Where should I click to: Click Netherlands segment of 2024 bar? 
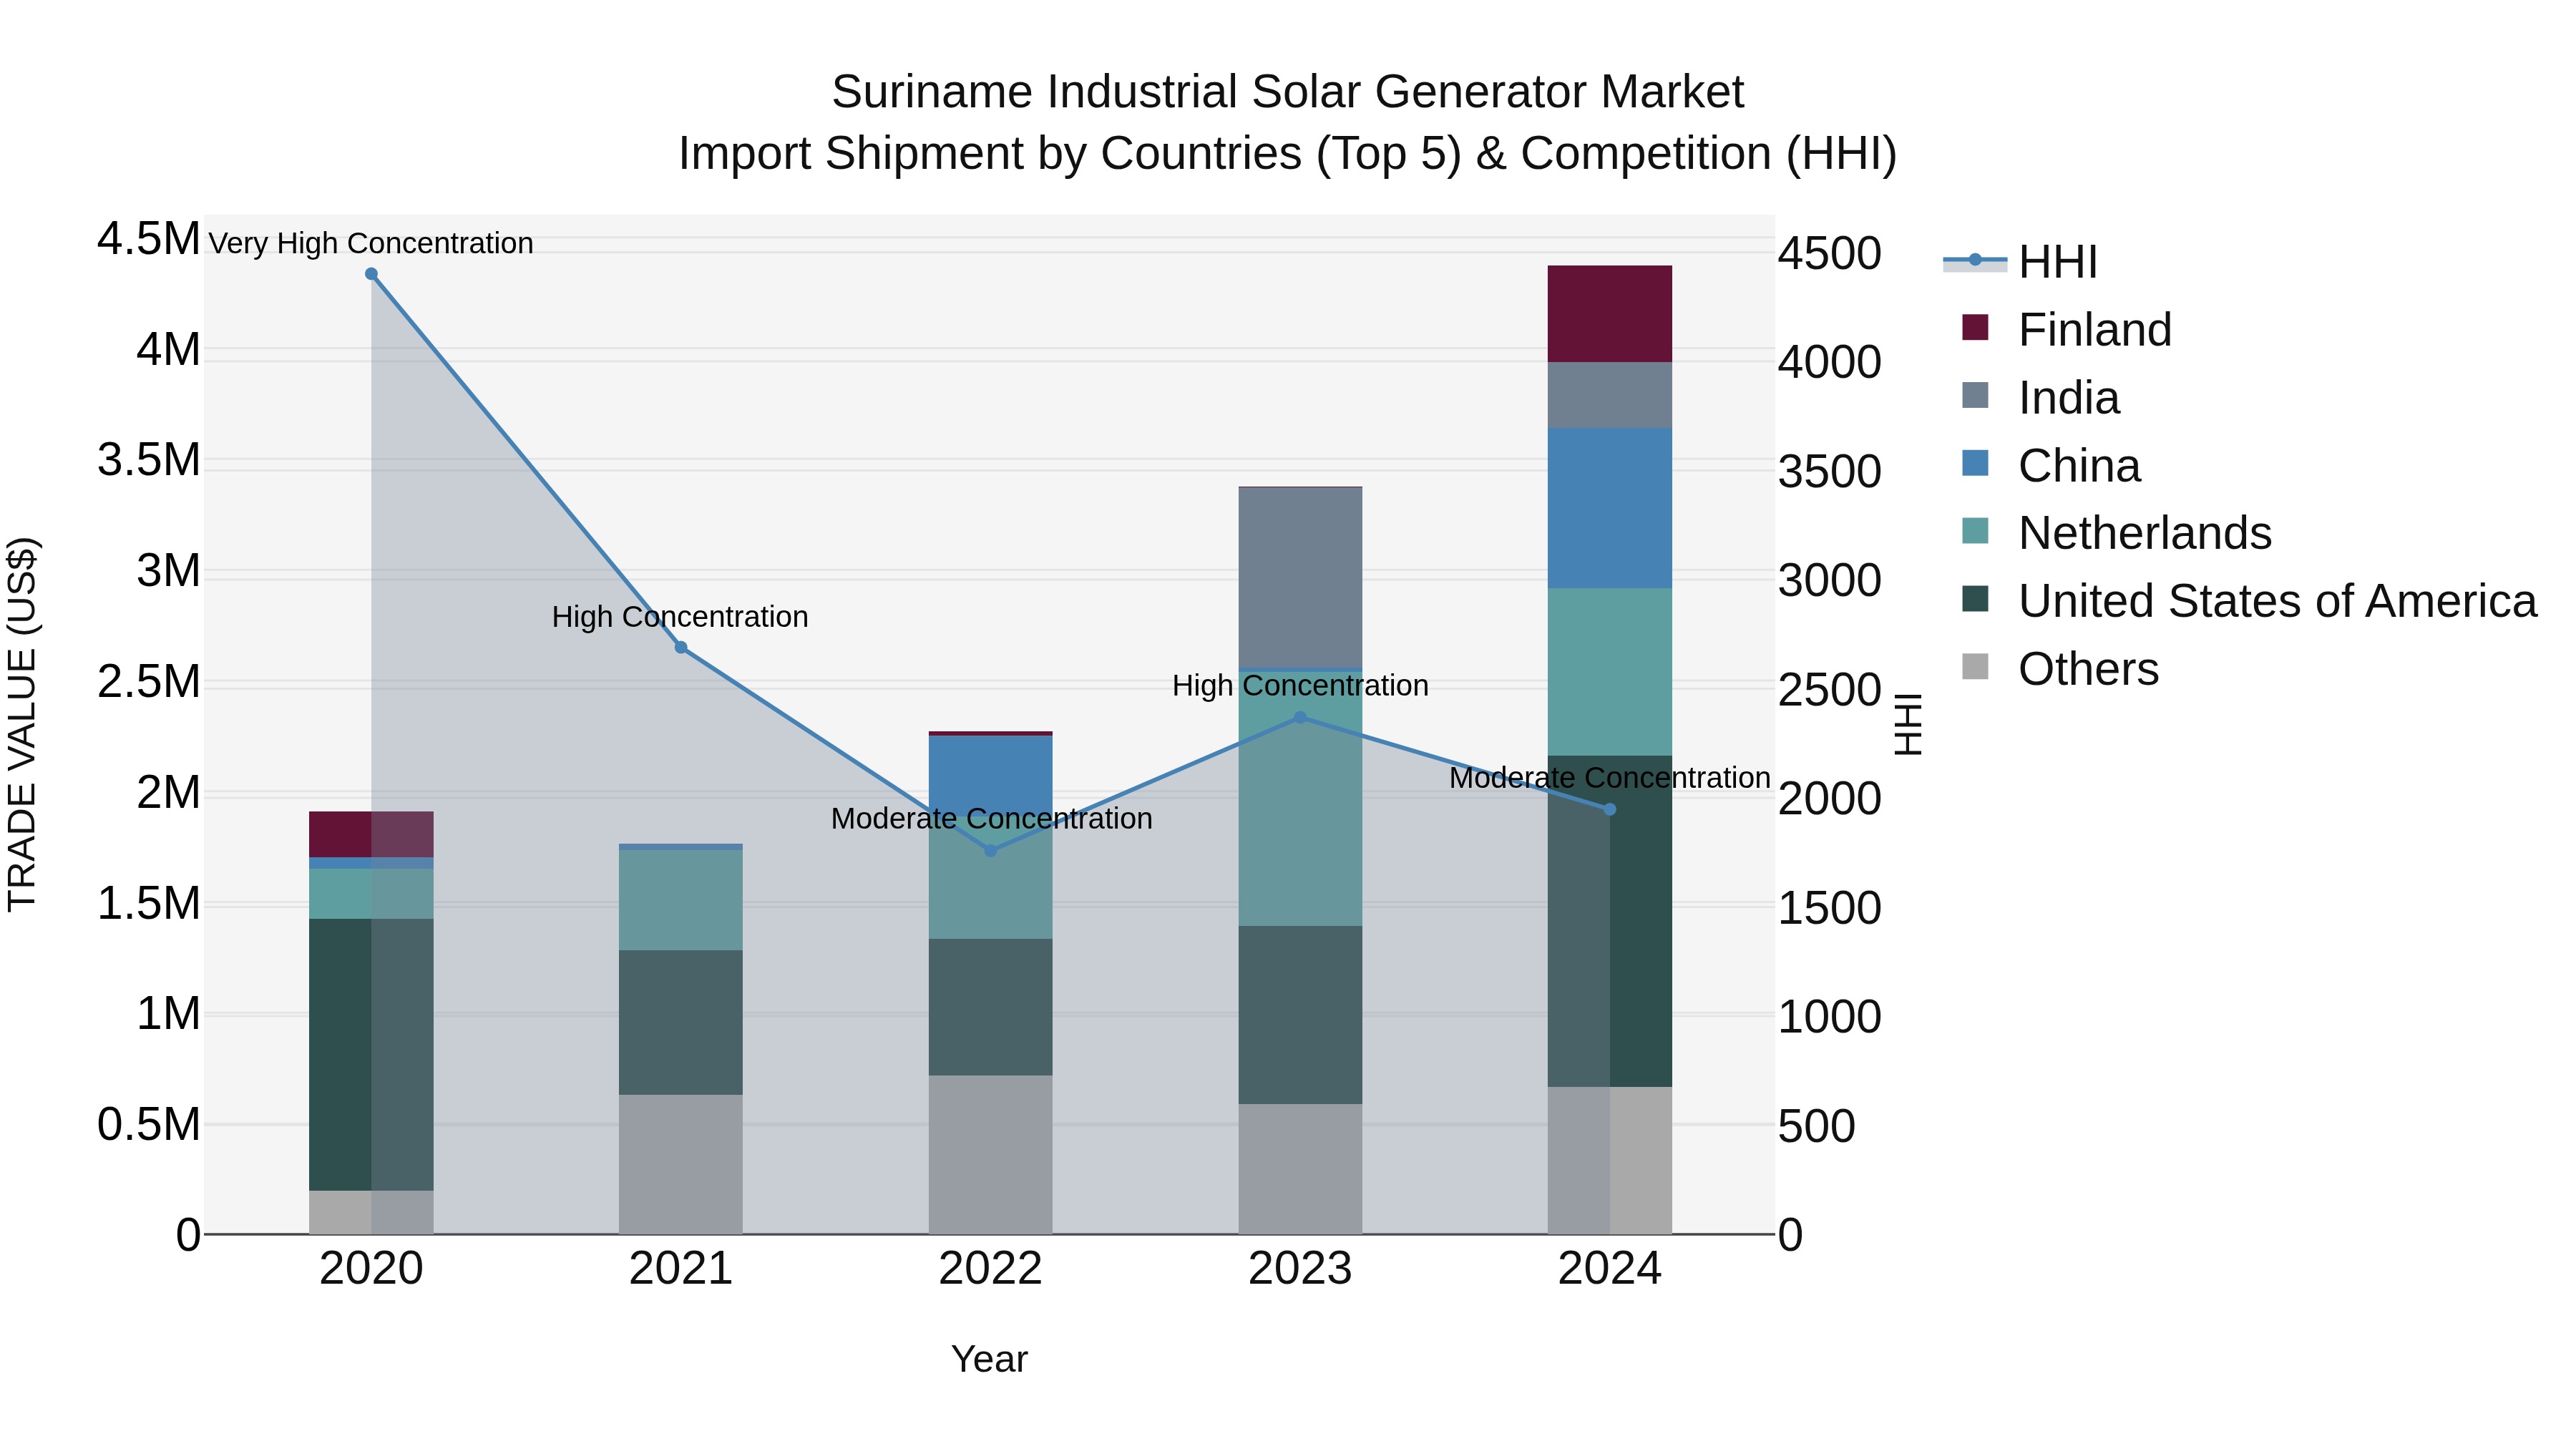(x=1610, y=672)
